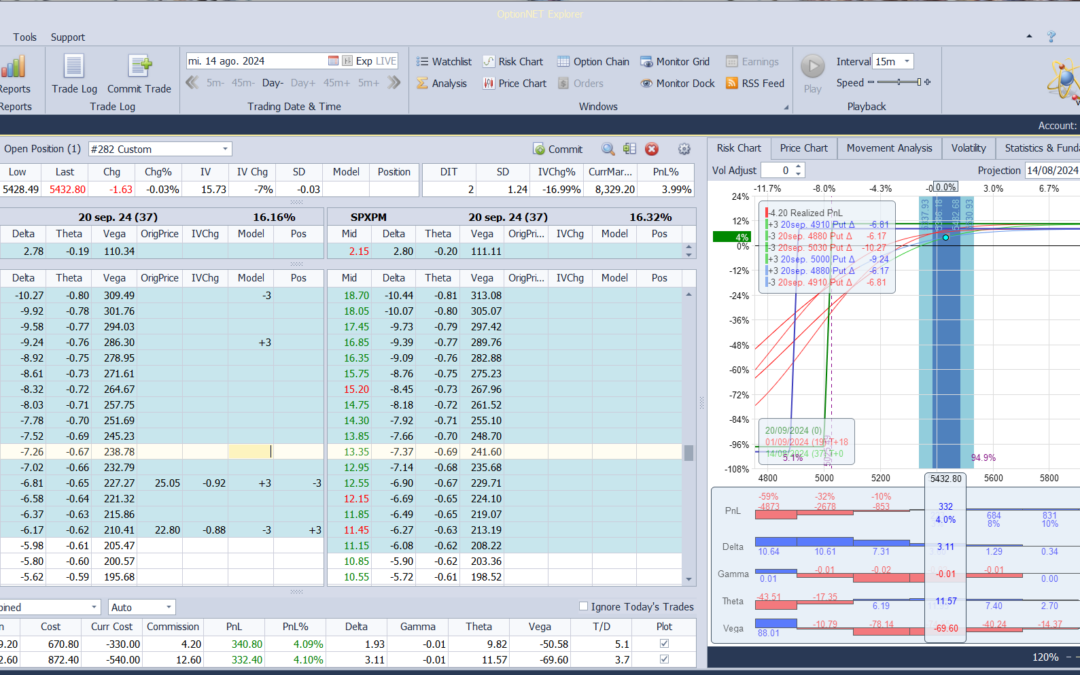
Task: Expand the Auto dropdown
Action: pyautogui.click(x=168, y=607)
